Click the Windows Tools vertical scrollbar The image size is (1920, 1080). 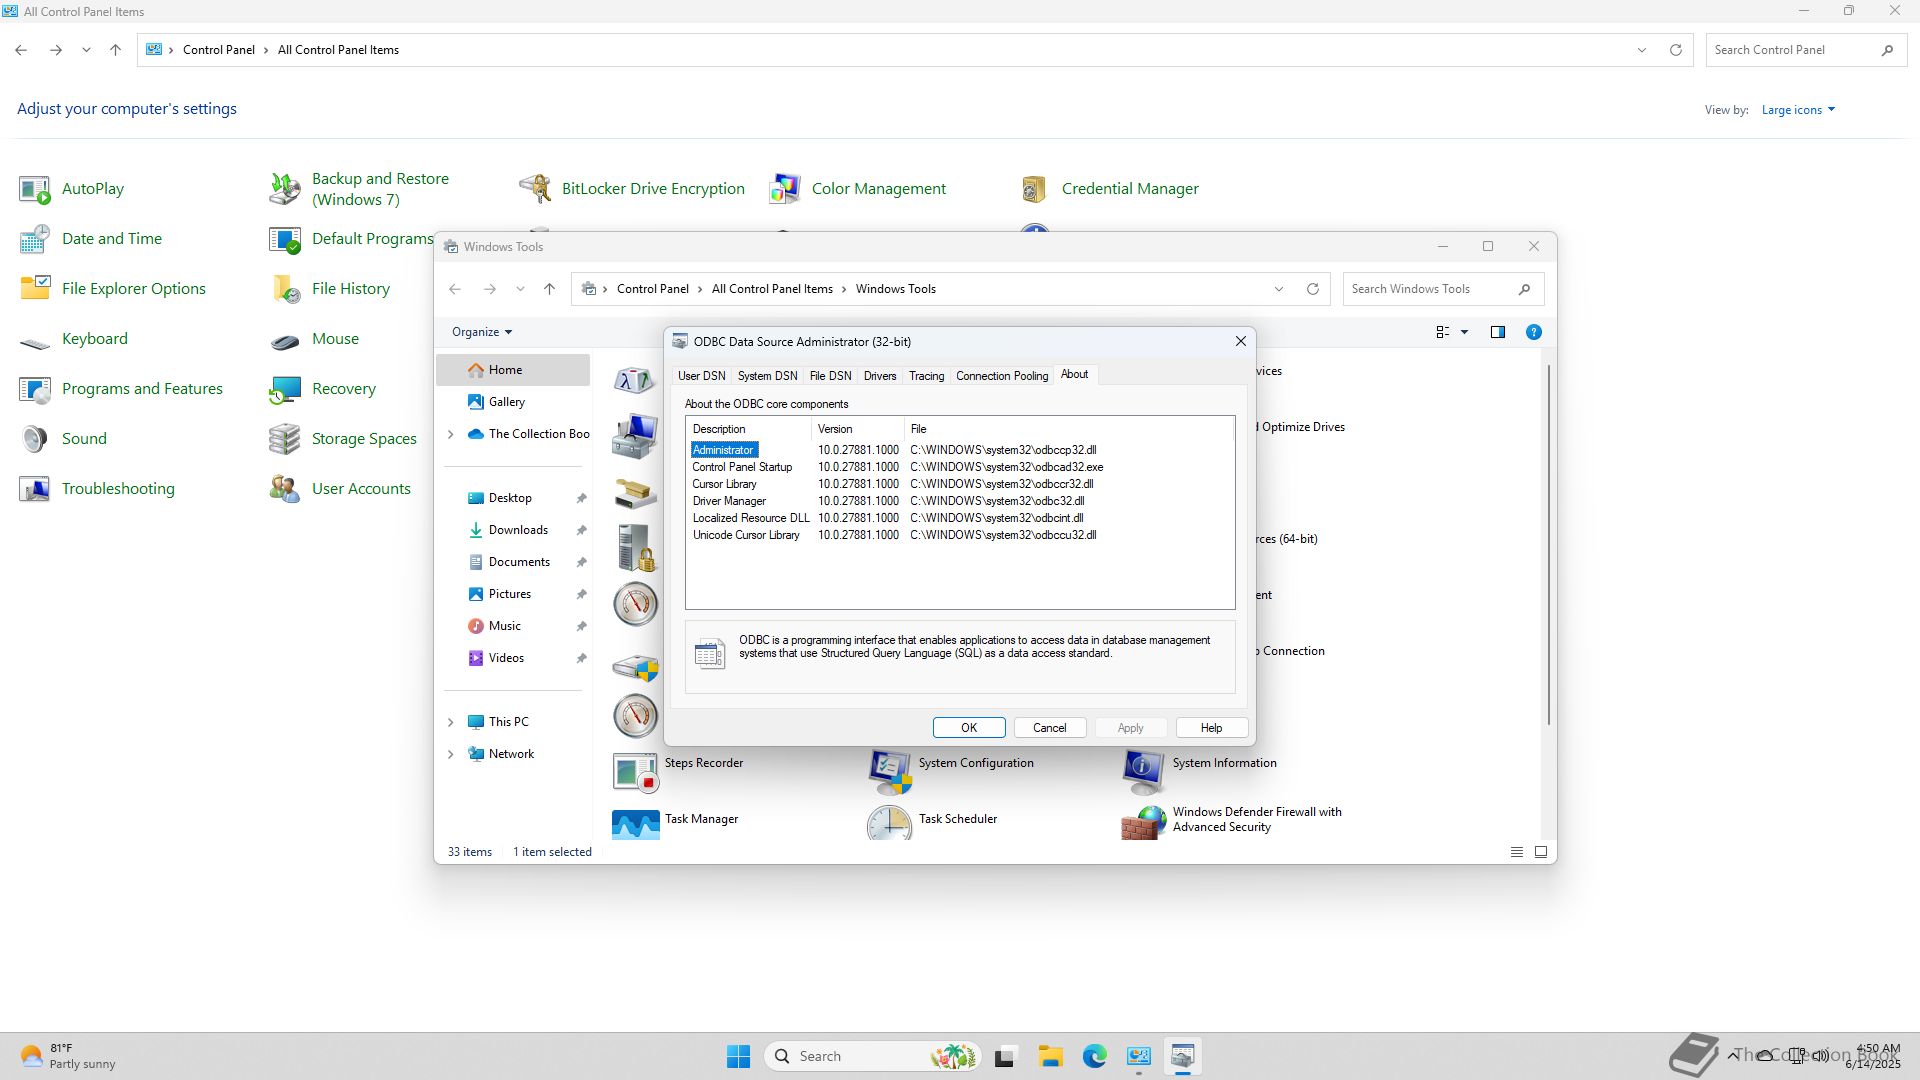pyautogui.click(x=1549, y=545)
